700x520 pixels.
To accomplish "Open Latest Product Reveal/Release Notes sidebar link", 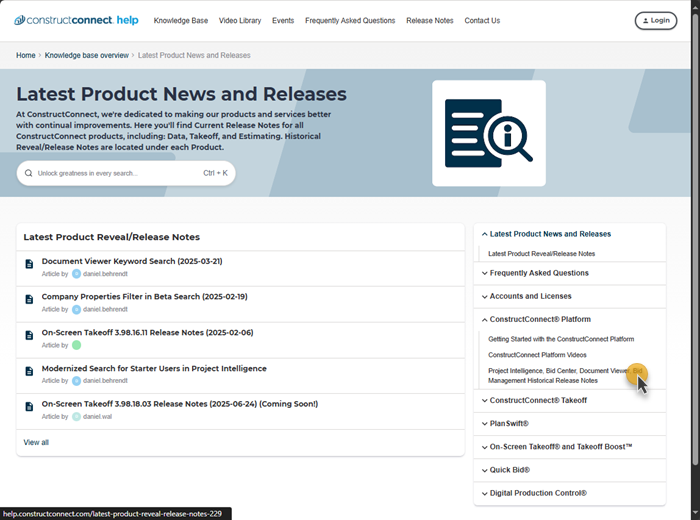I will [x=541, y=254].
